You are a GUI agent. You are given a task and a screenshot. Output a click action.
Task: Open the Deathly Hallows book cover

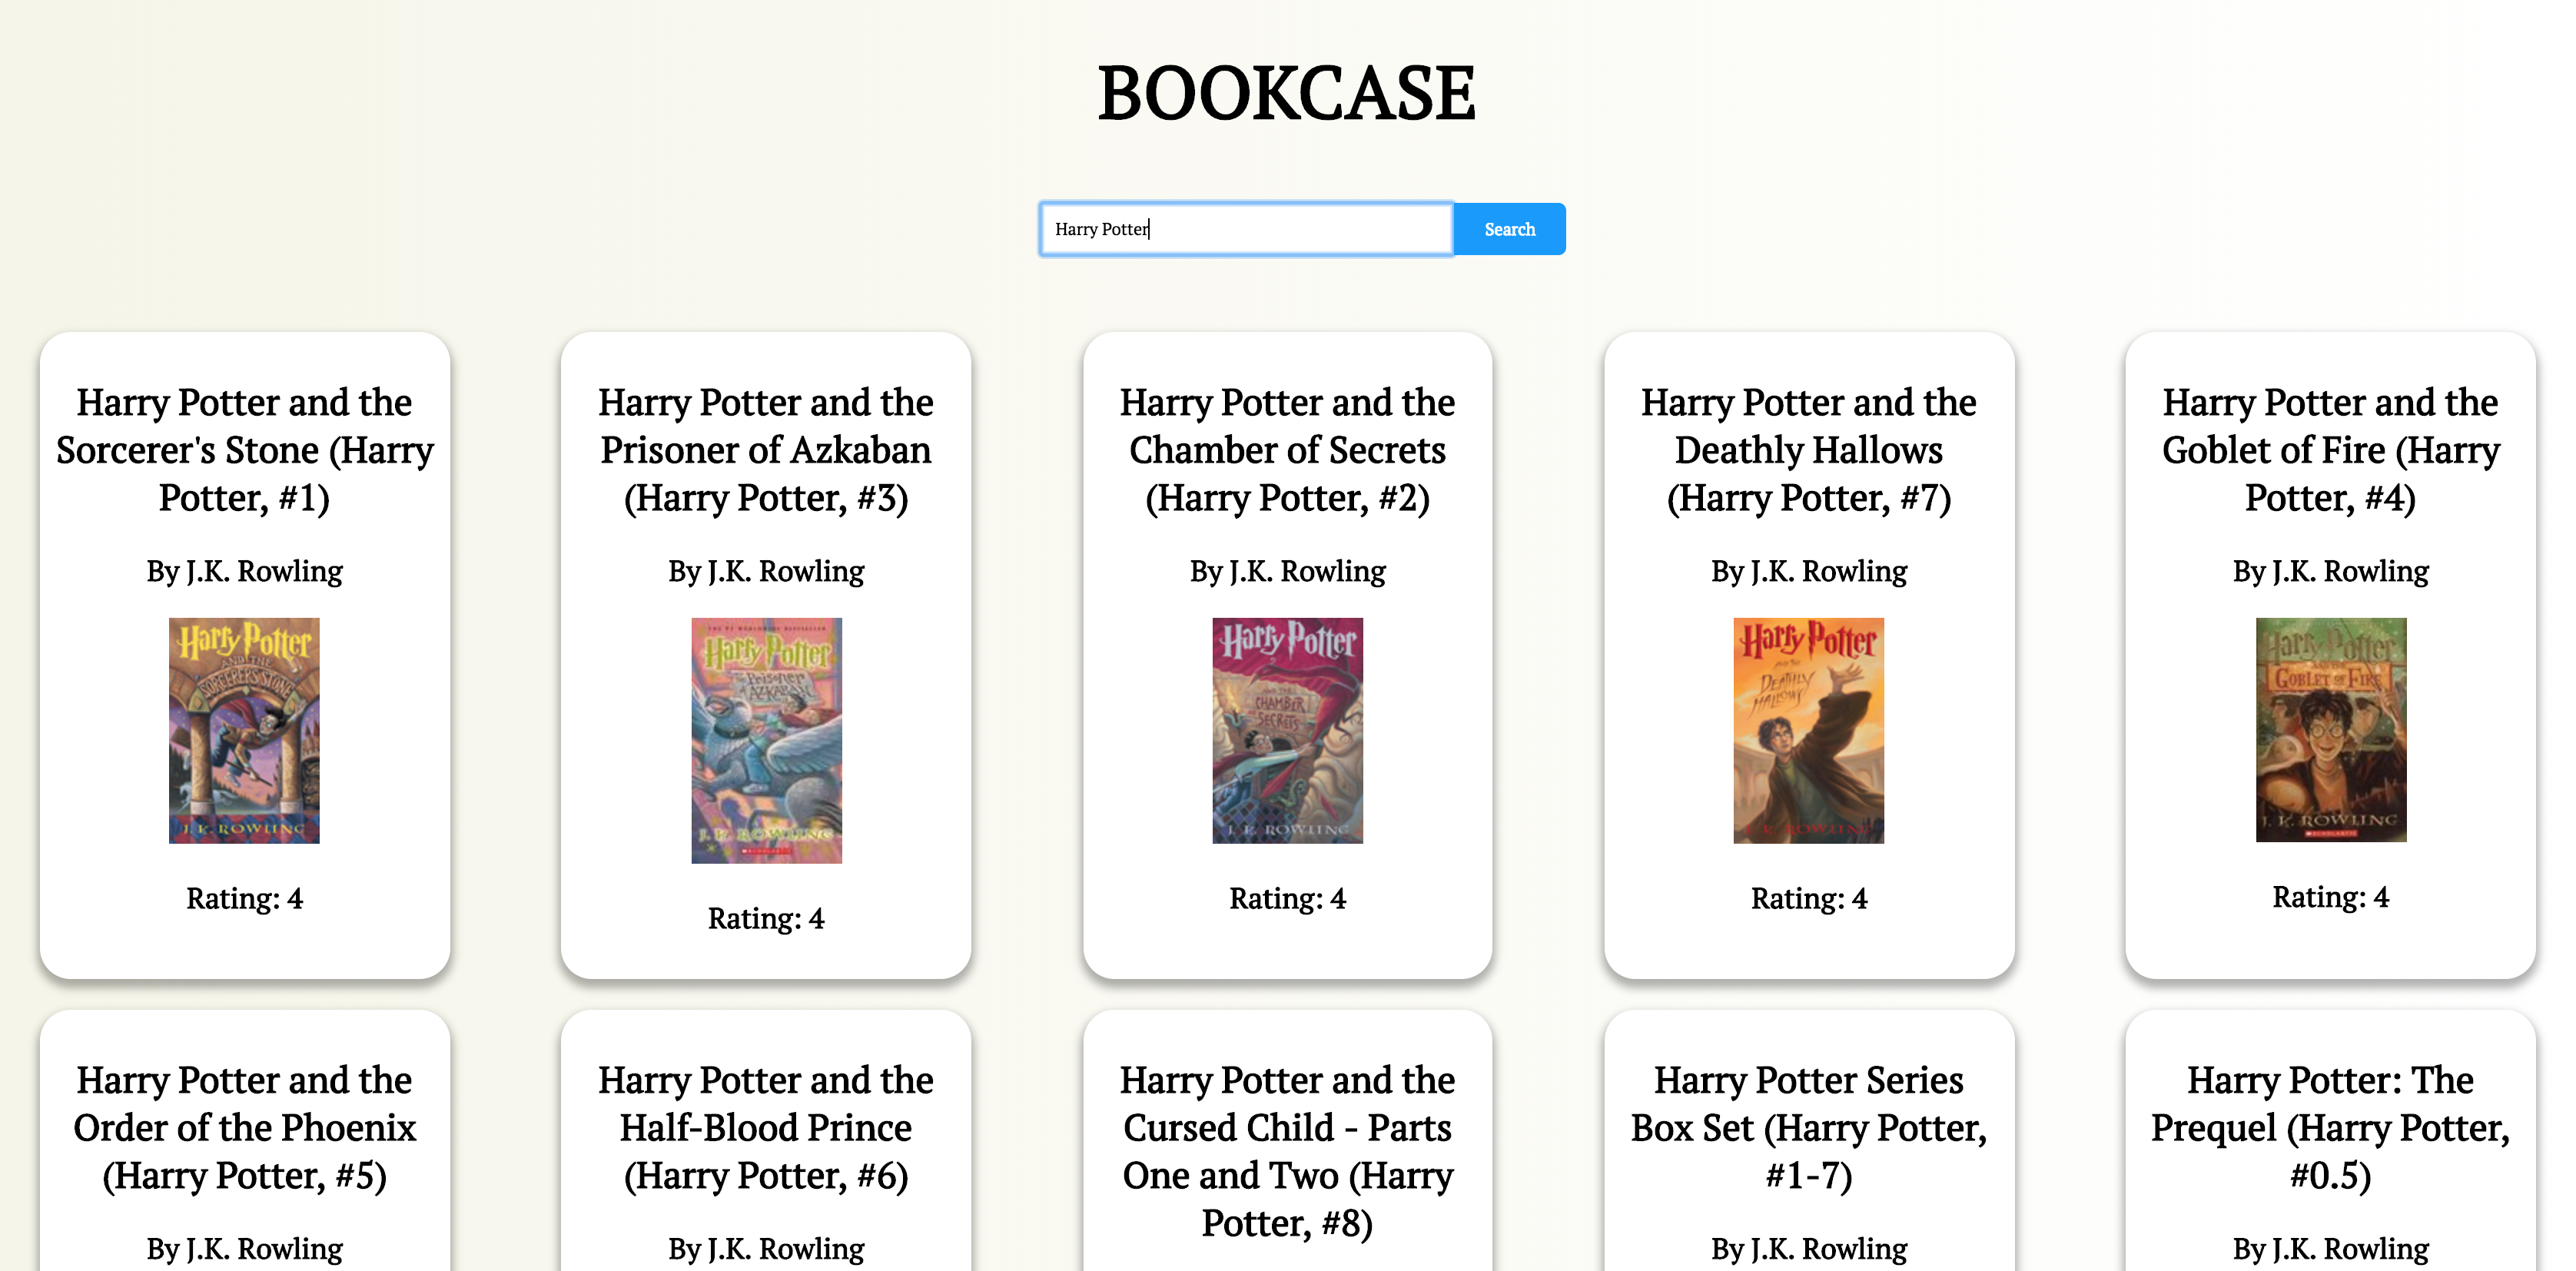[x=1808, y=730]
